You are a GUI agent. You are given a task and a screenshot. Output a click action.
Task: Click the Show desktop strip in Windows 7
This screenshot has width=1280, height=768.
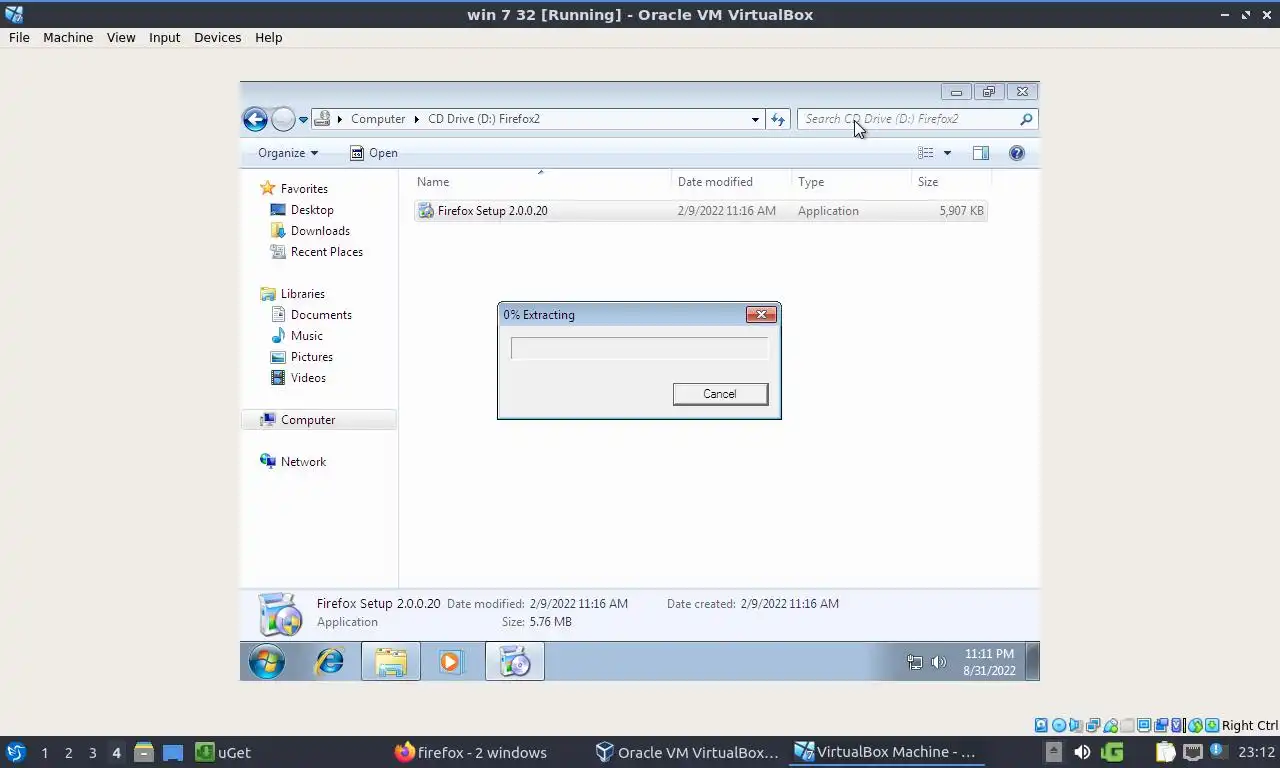(x=1033, y=661)
